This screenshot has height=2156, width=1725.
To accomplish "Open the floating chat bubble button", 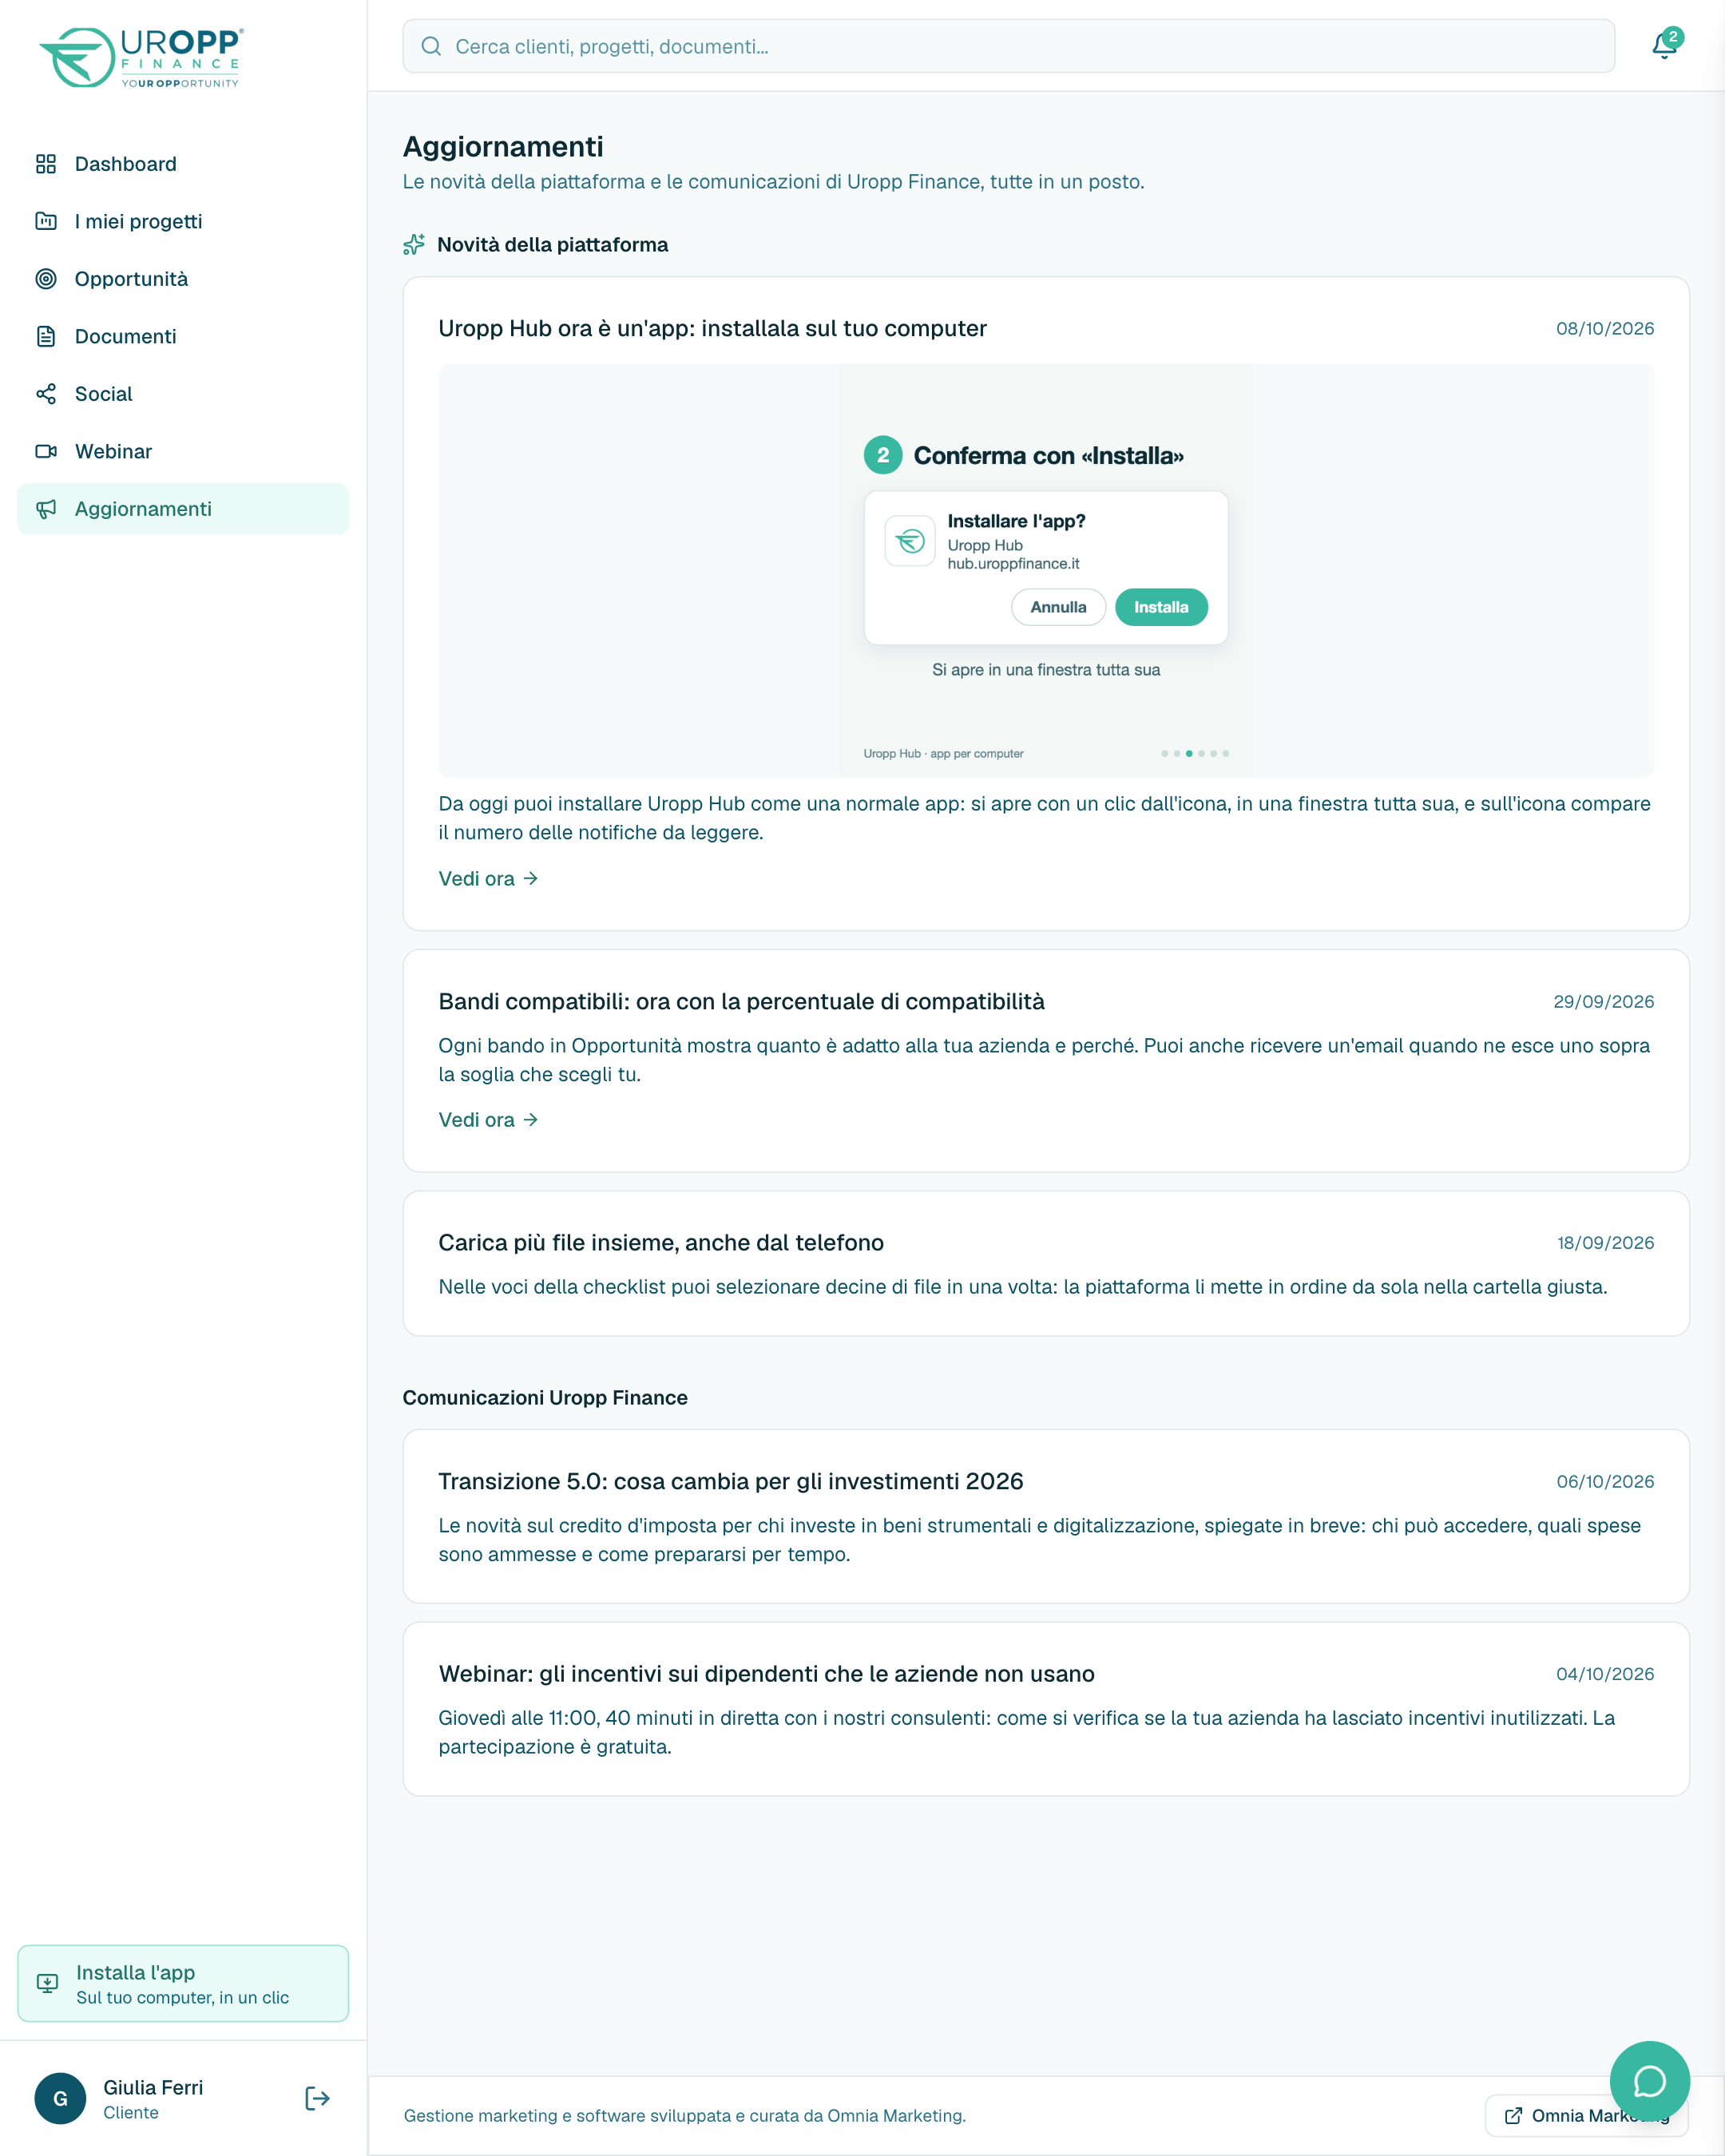I will pos(1649,2081).
